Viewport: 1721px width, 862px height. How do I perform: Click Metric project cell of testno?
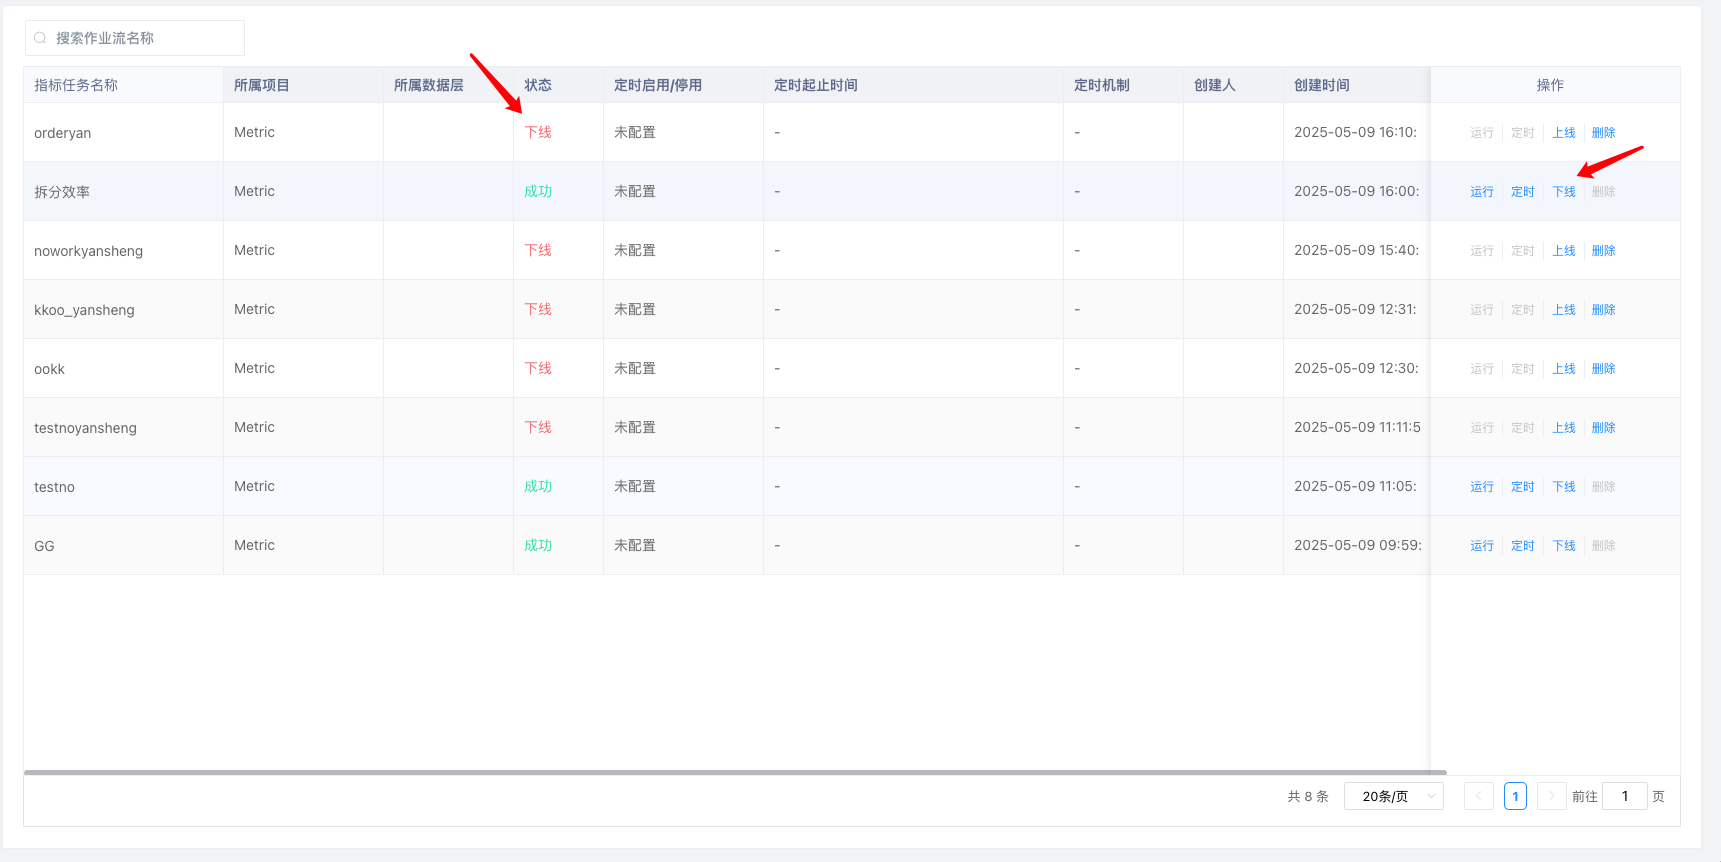pyautogui.click(x=254, y=486)
